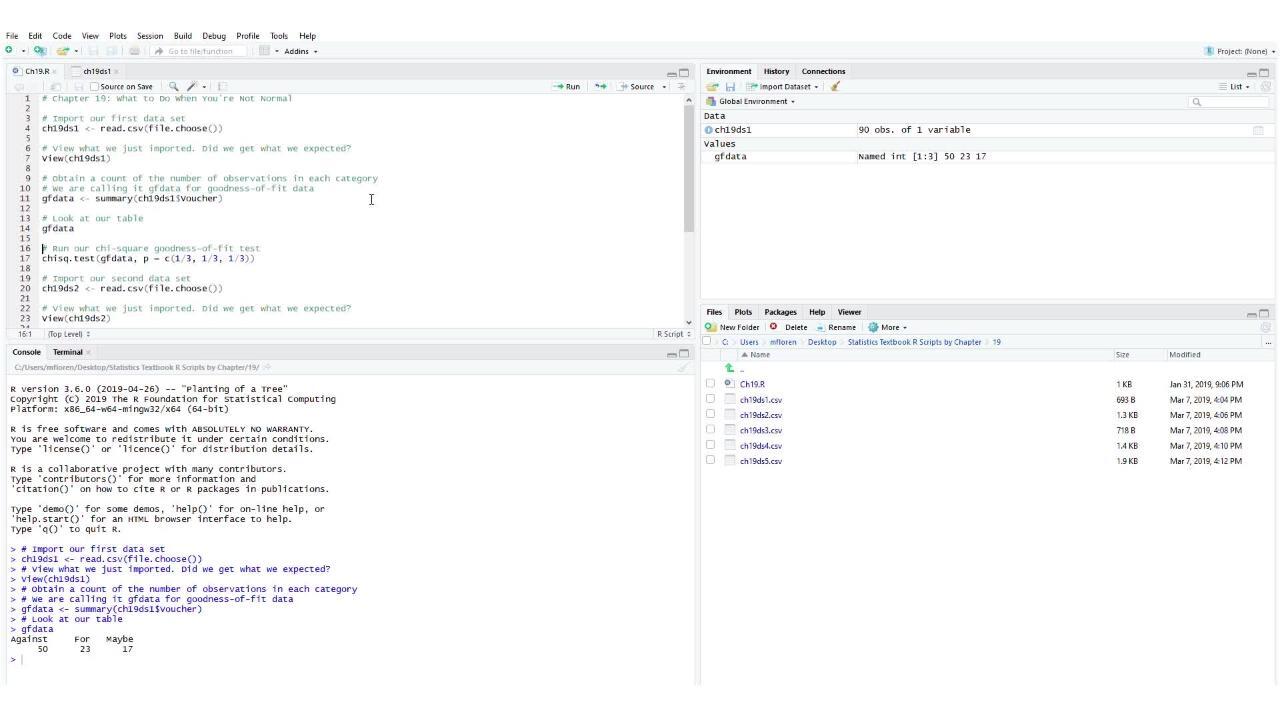The height and width of the screenshot is (720, 1280).
Task: Click the load workspace folder icon in Environment
Action: pyautogui.click(x=713, y=87)
